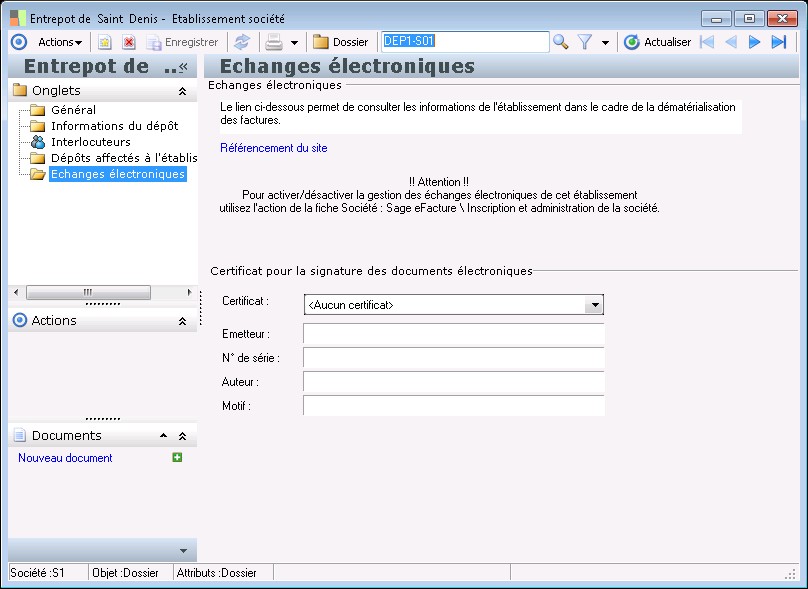This screenshot has height=589, width=808.
Task: Click the Actualiser button
Action: tap(658, 42)
